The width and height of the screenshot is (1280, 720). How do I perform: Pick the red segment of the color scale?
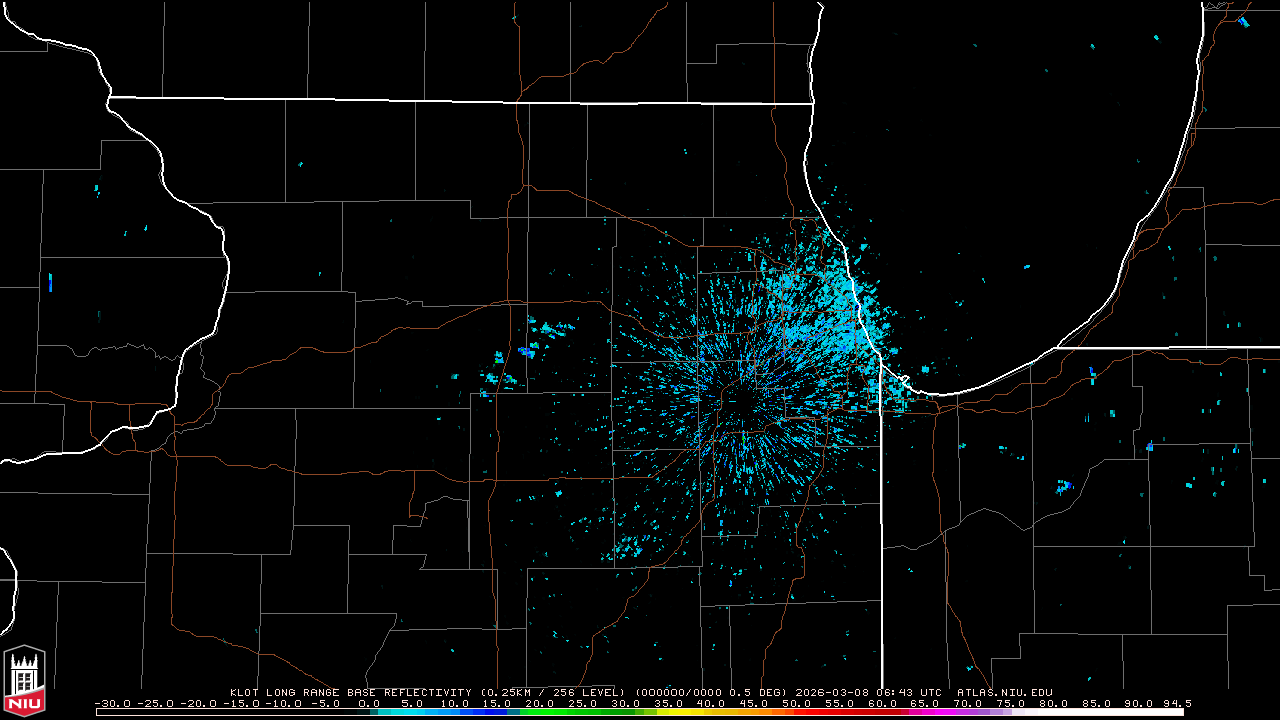point(845,712)
